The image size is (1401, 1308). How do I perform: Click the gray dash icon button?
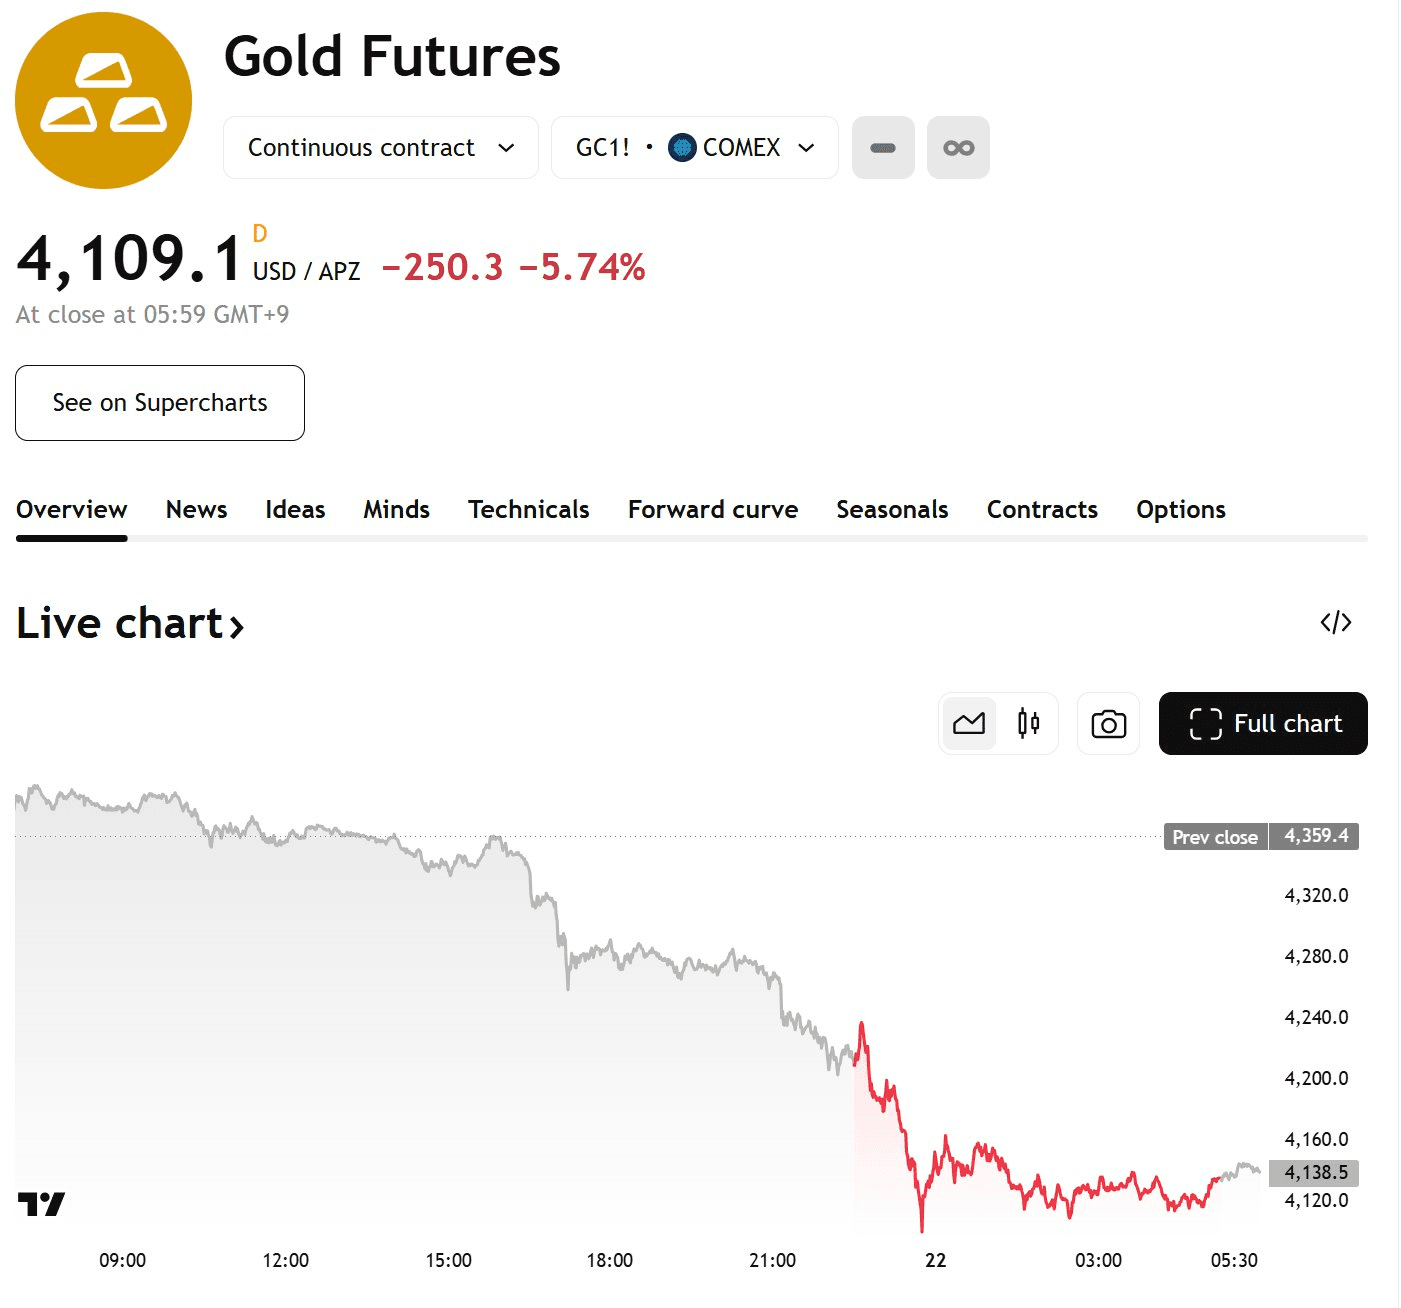(x=883, y=148)
